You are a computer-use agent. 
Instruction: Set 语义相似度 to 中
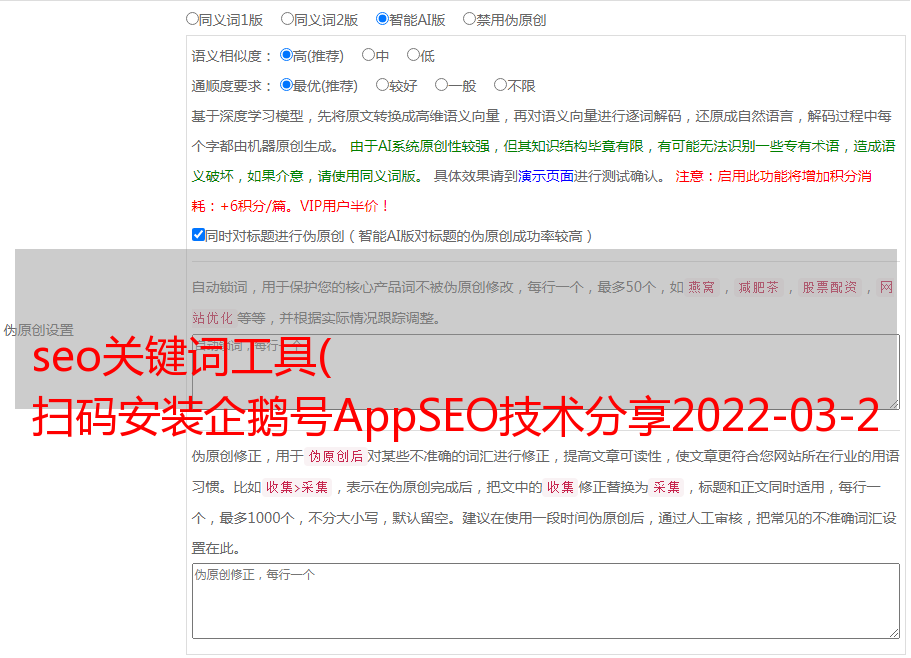[368, 55]
